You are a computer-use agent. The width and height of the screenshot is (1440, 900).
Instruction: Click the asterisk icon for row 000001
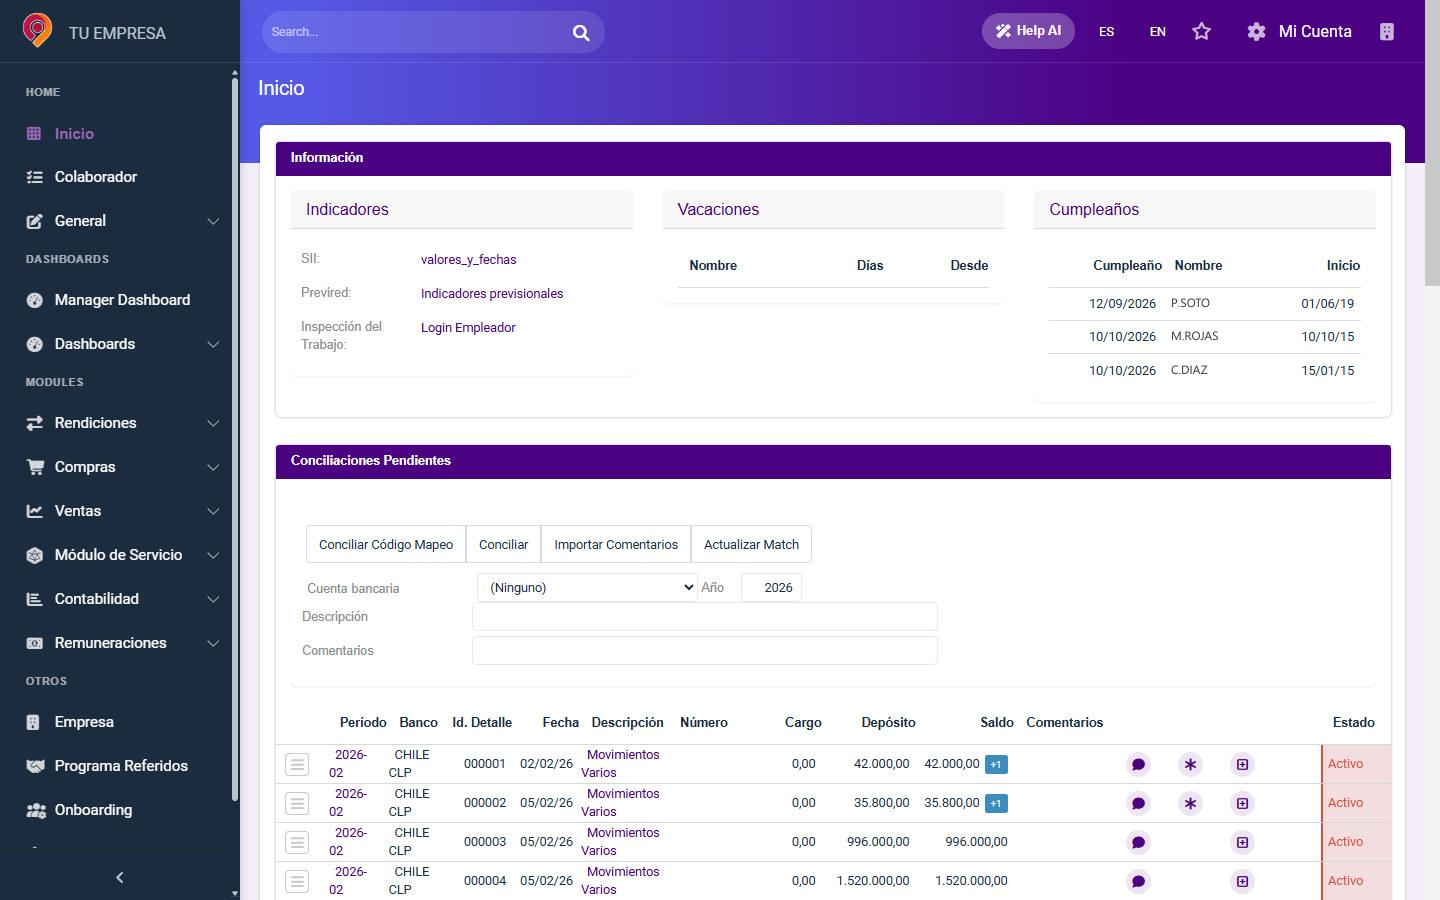coord(1190,764)
